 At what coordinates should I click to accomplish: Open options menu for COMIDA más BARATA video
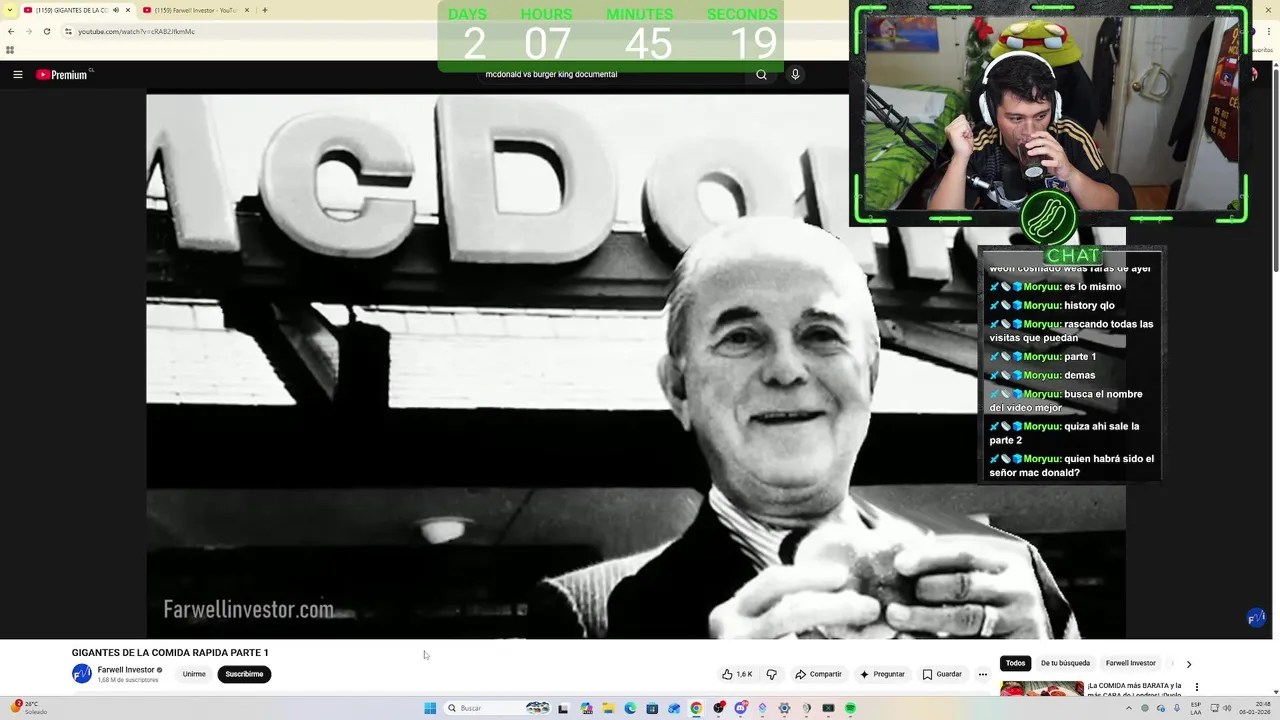(1196, 687)
